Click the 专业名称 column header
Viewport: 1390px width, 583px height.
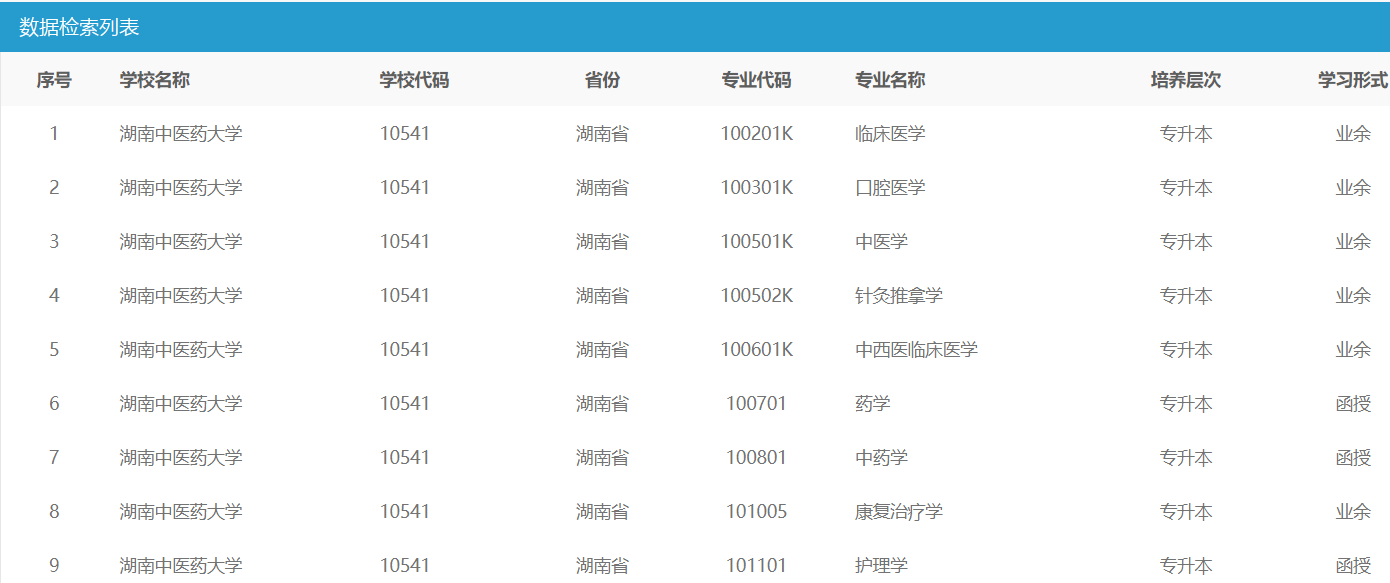[x=889, y=80]
